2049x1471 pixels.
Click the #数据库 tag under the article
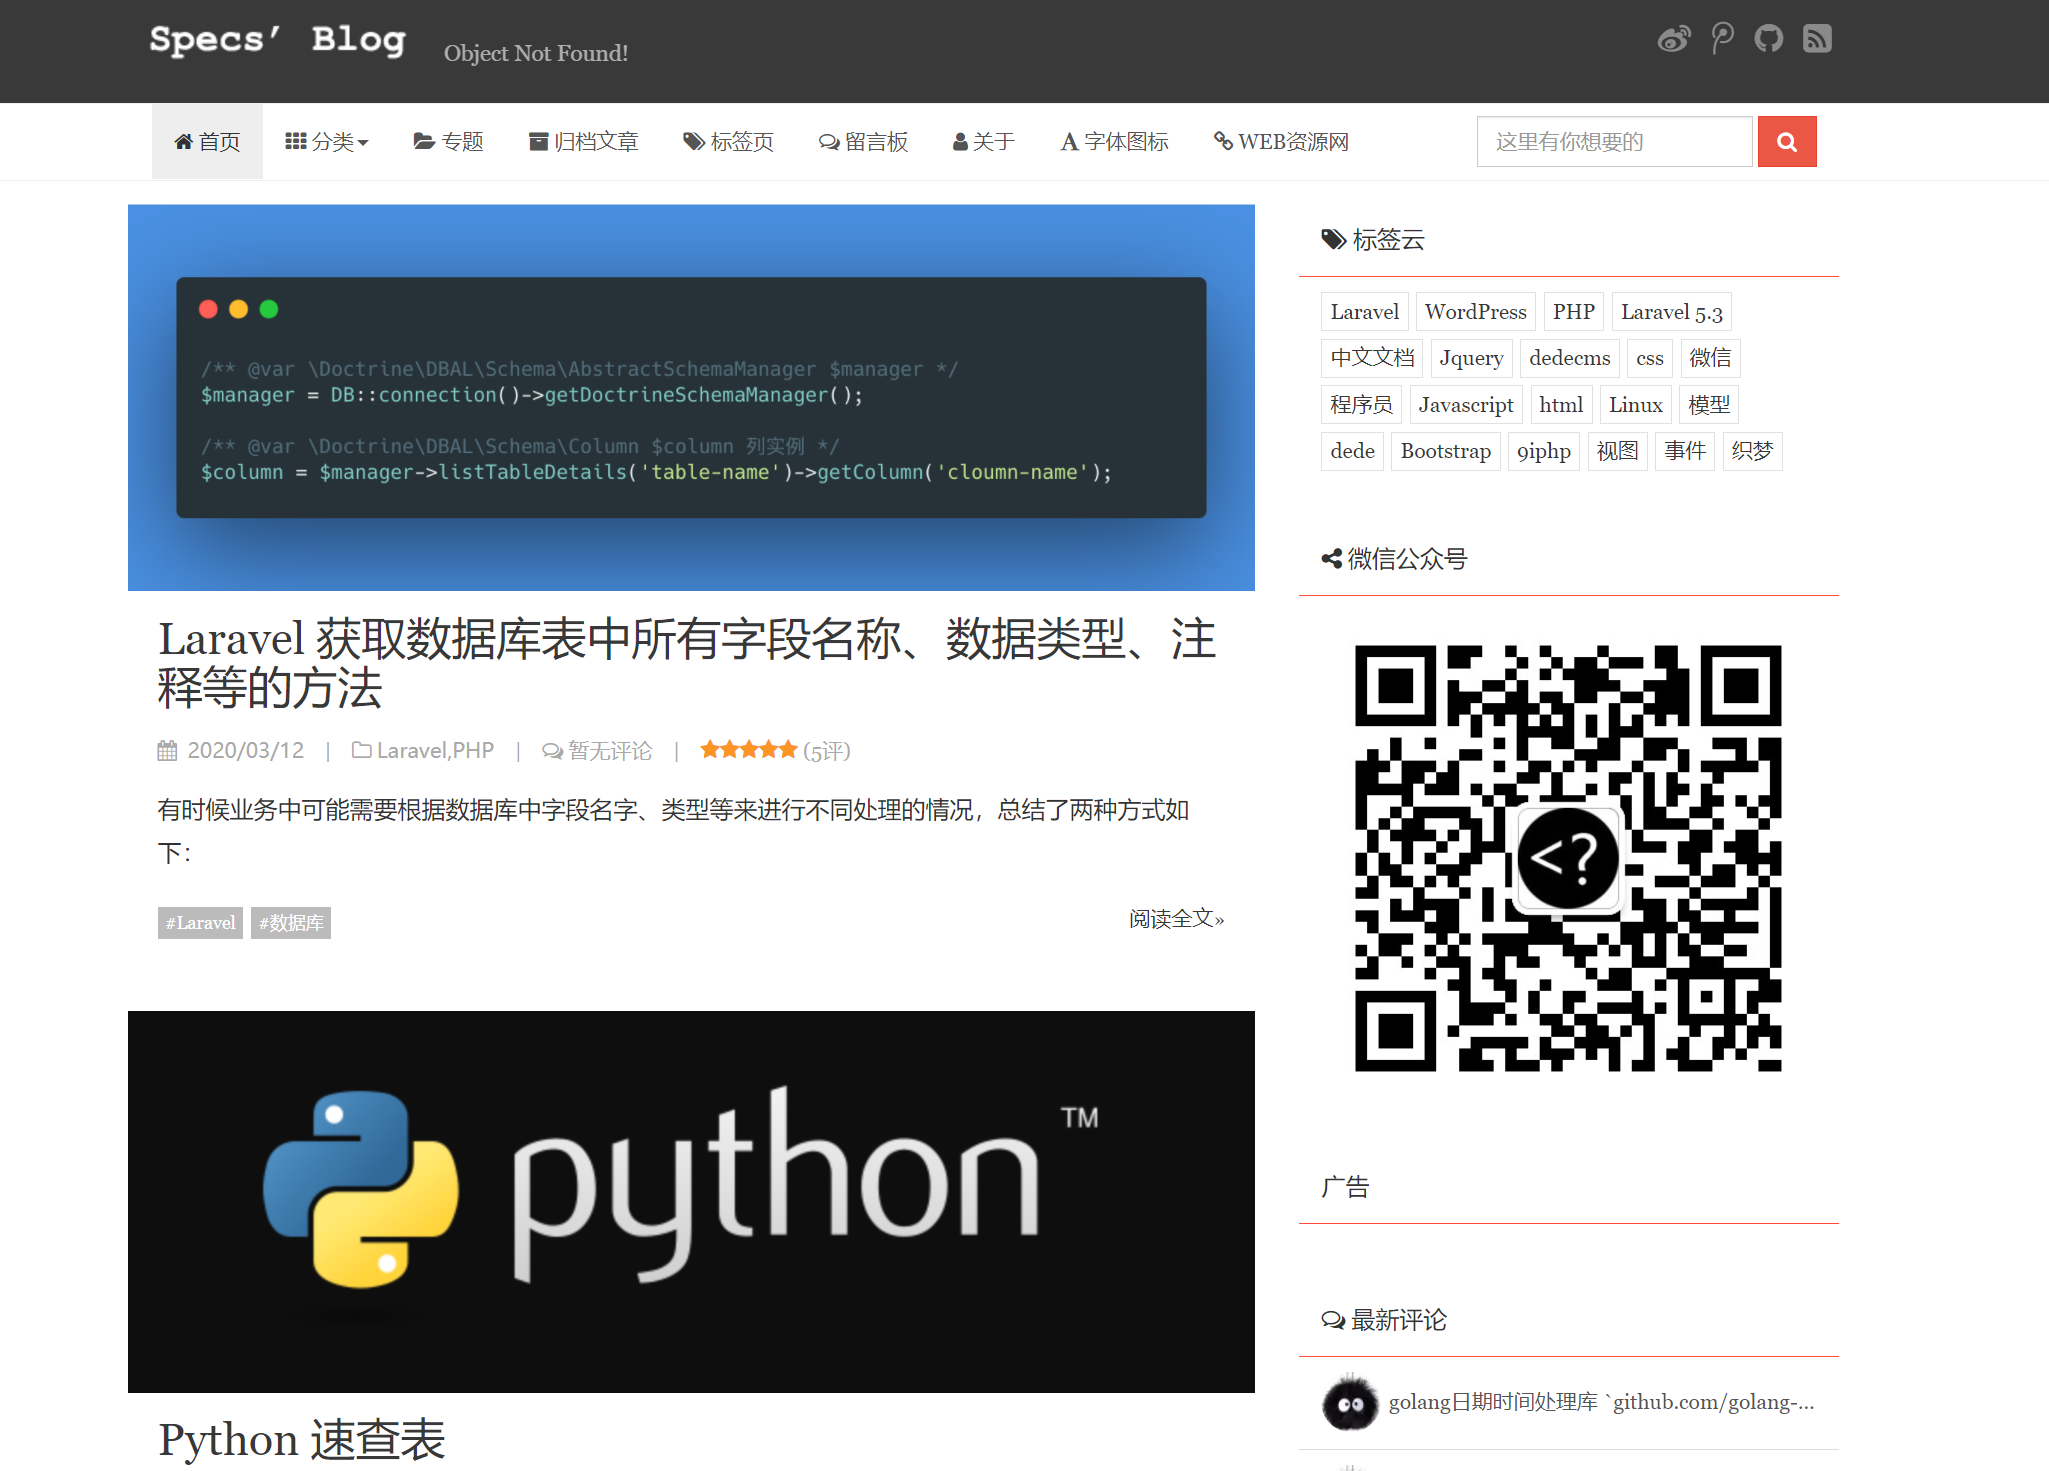click(290, 922)
